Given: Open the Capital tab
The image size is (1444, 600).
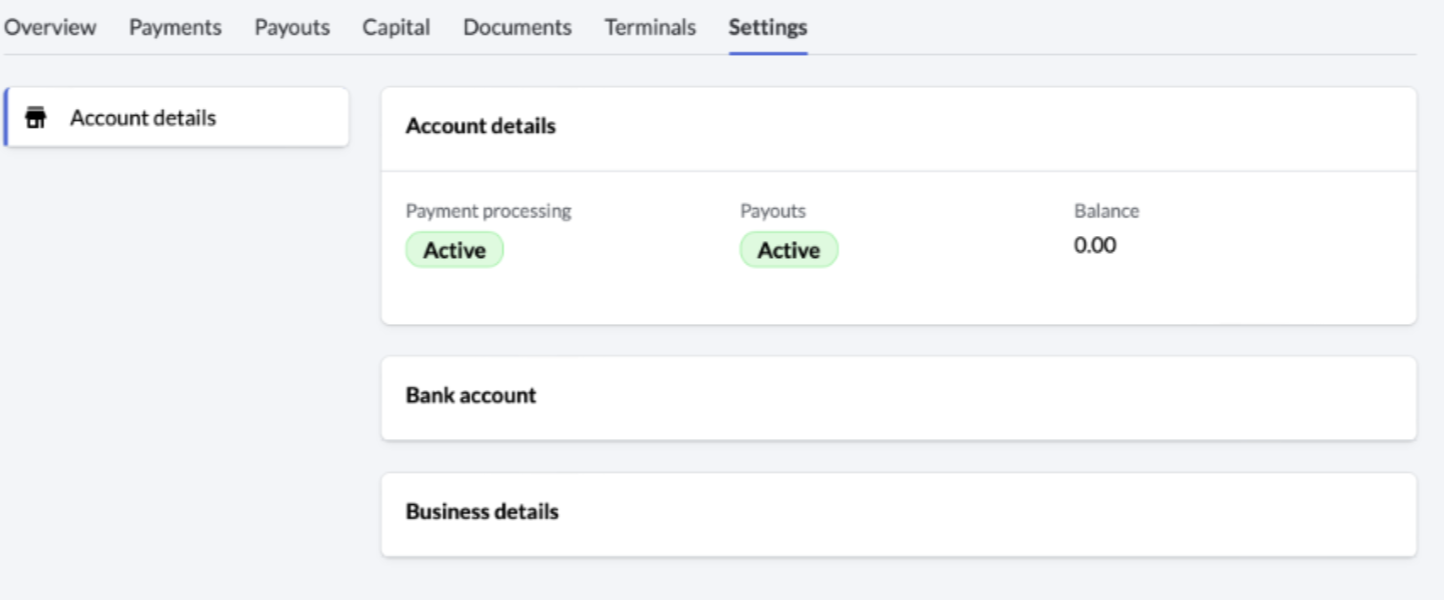Looking at the screenshot, I should pos(396,28).
